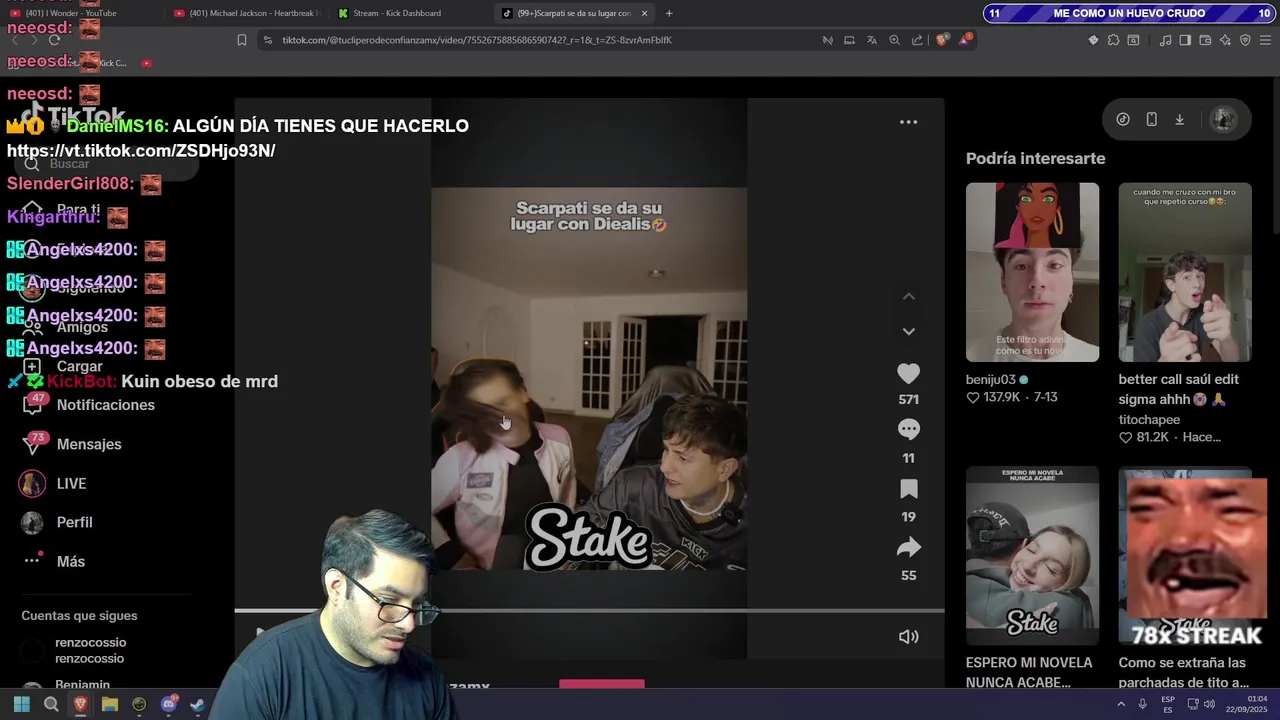Save video with the bookmark icon

(x=908, y=488)
